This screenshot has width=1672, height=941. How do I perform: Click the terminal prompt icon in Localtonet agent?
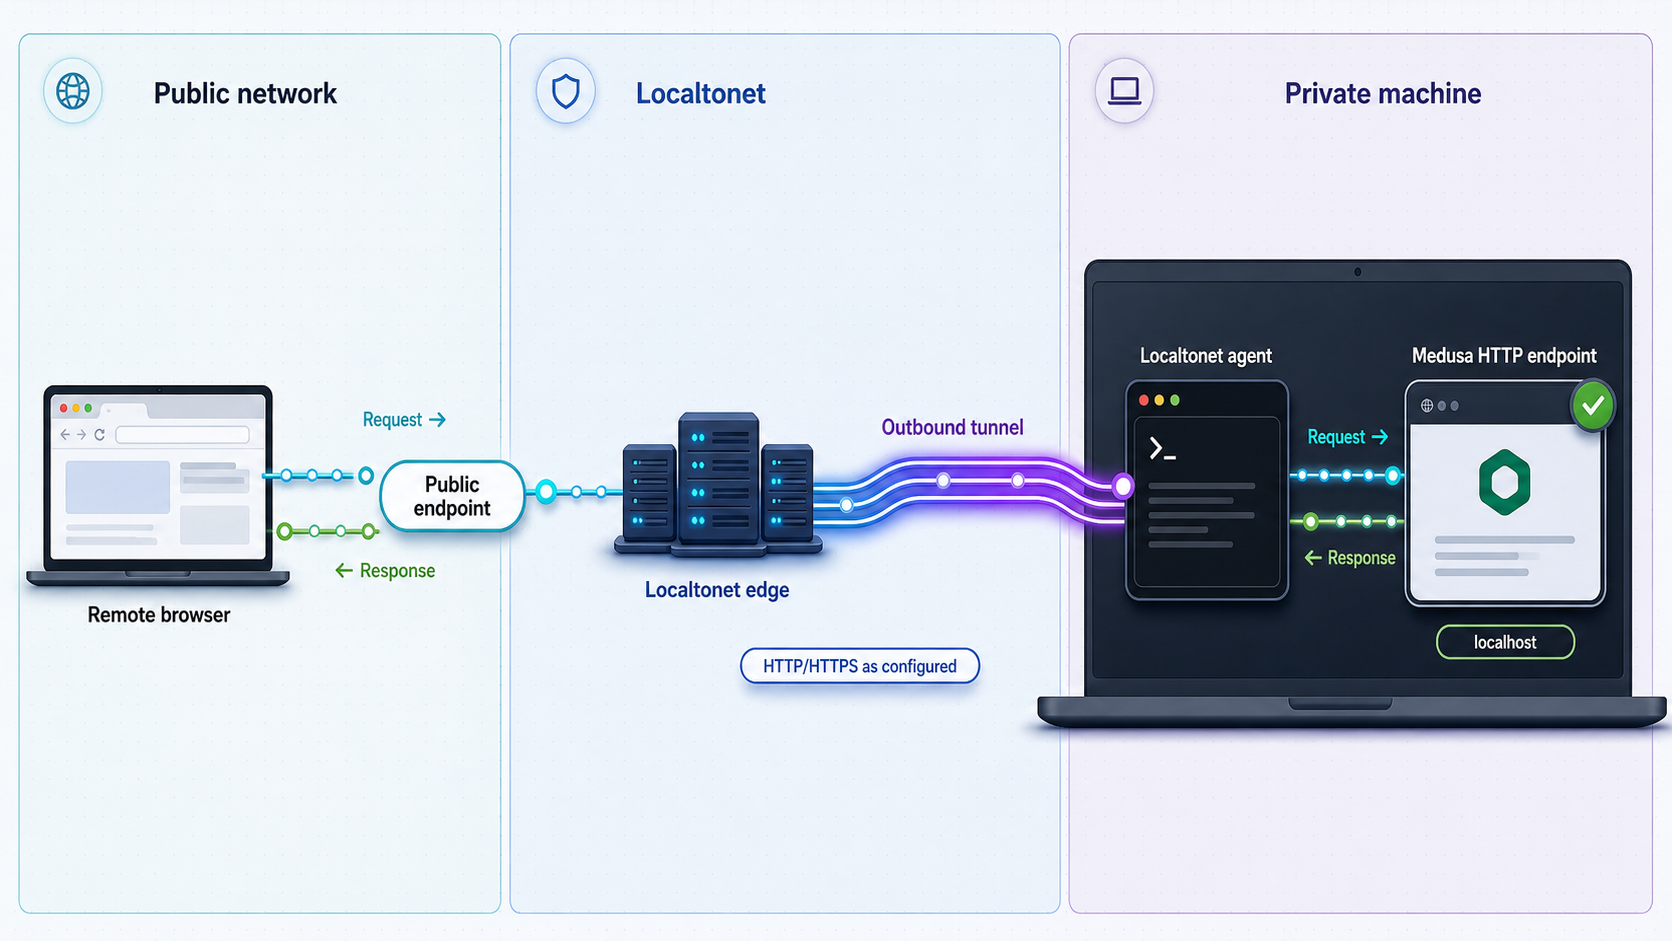1162,449
